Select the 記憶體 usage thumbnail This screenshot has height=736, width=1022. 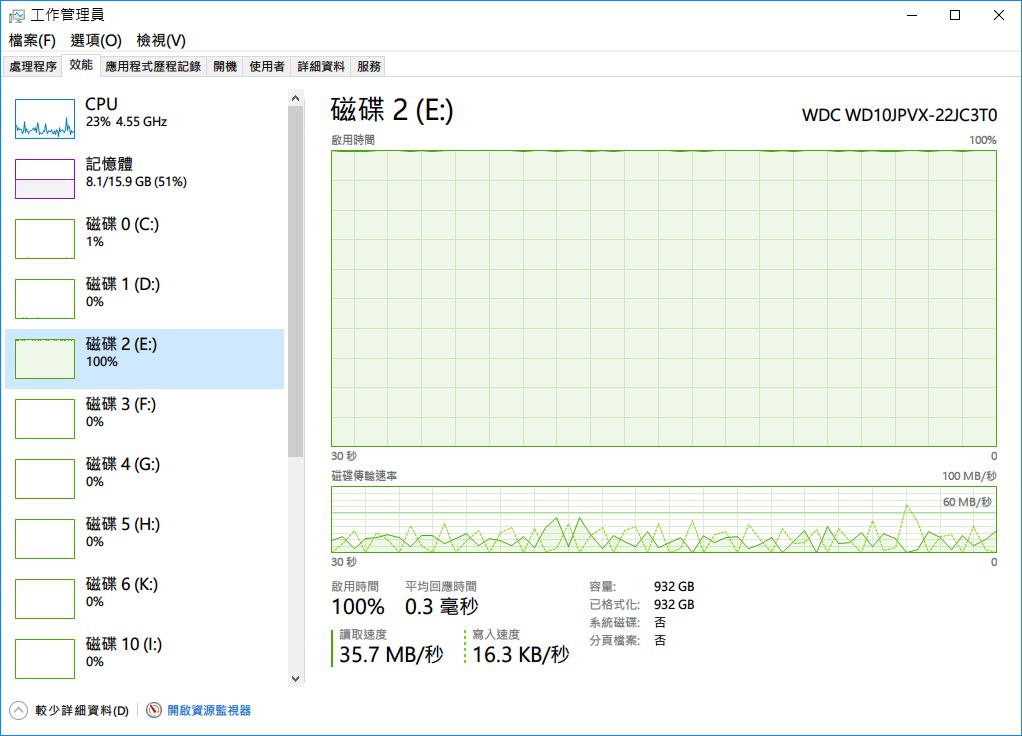[x=45, y=179]
